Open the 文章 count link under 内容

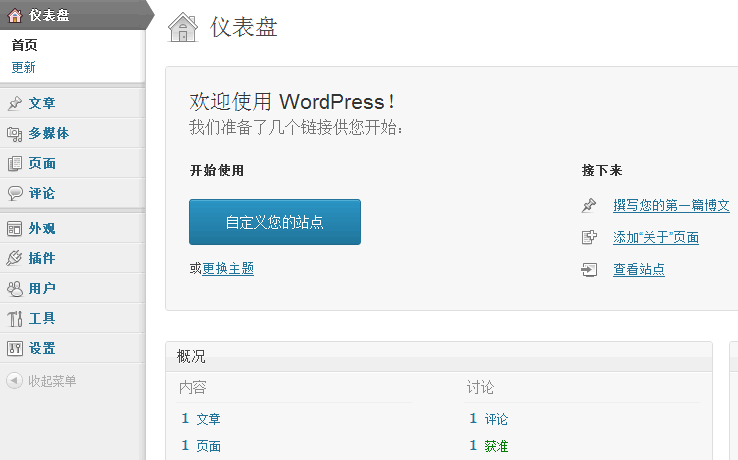tap(209, 419)
